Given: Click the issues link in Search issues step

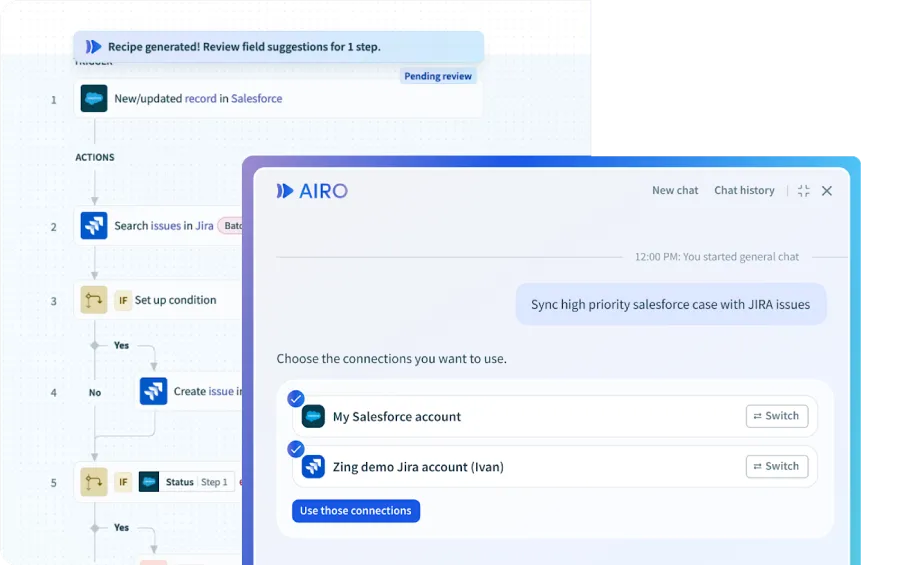Looking at the screenshot, I should [x=165, y=226].
